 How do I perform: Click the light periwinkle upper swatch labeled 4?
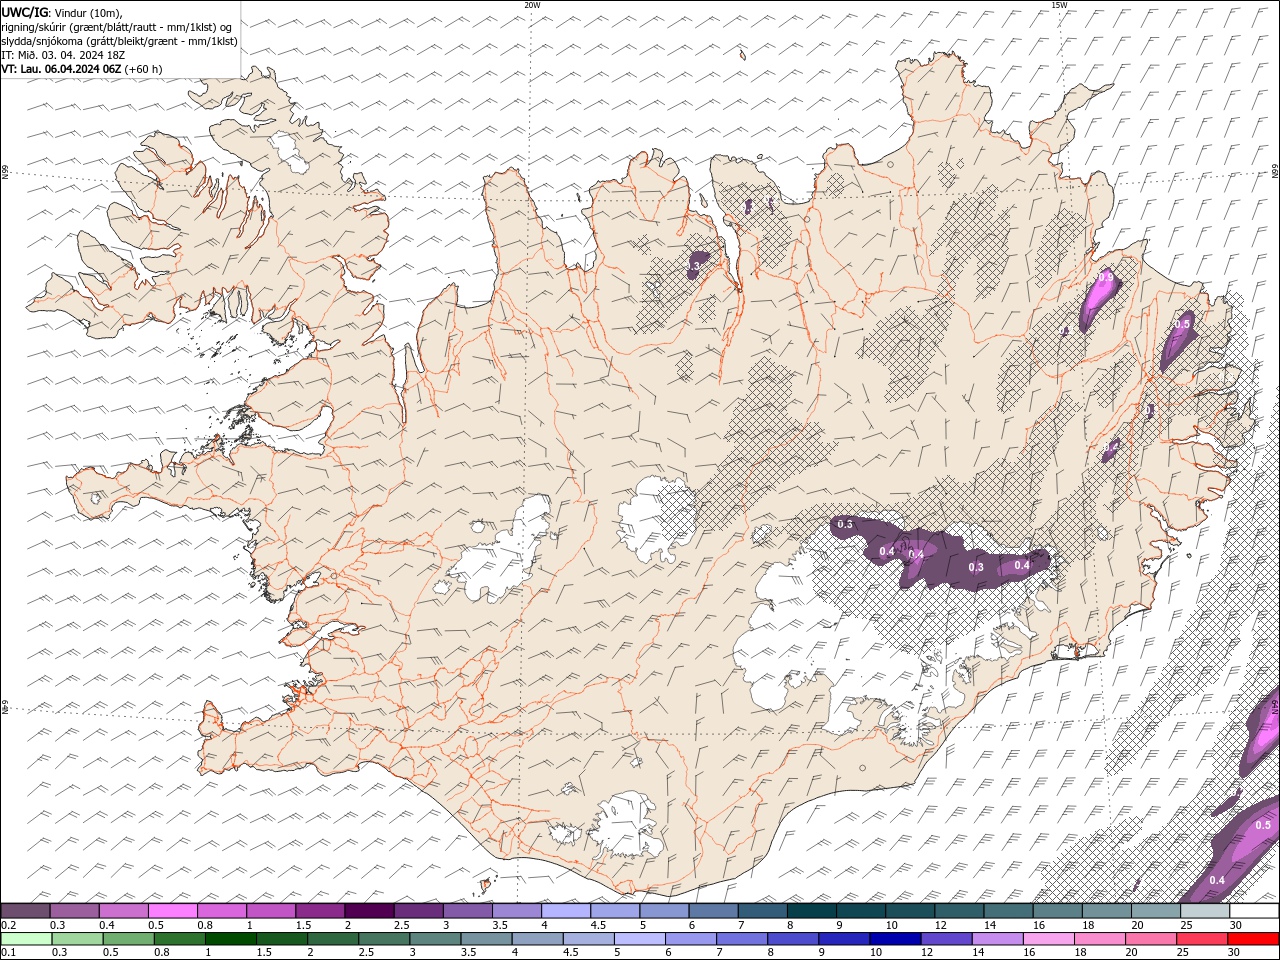566,911
